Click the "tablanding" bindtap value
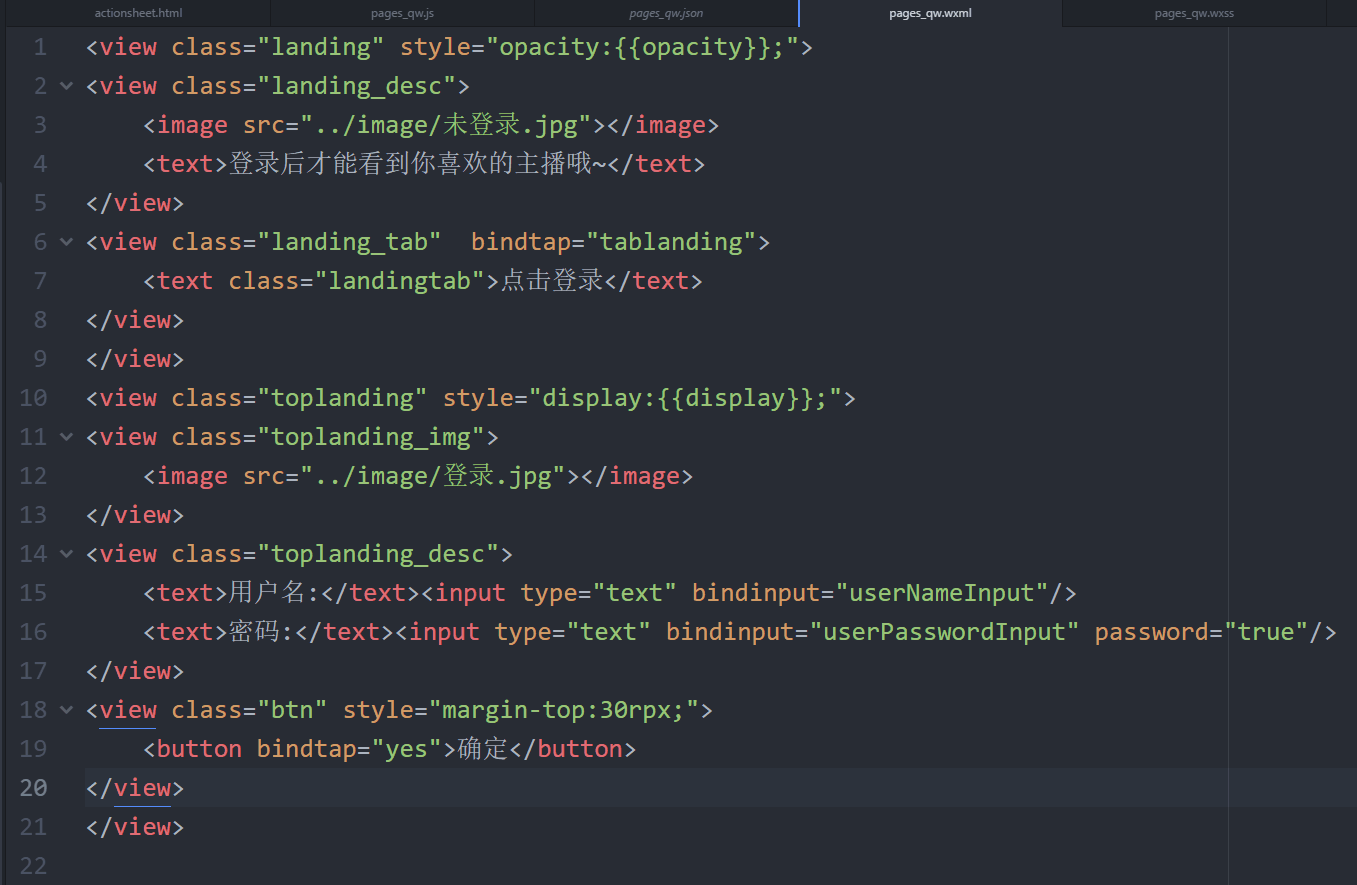The height and width of the screenshot is (885, 1357). (670, 242)
